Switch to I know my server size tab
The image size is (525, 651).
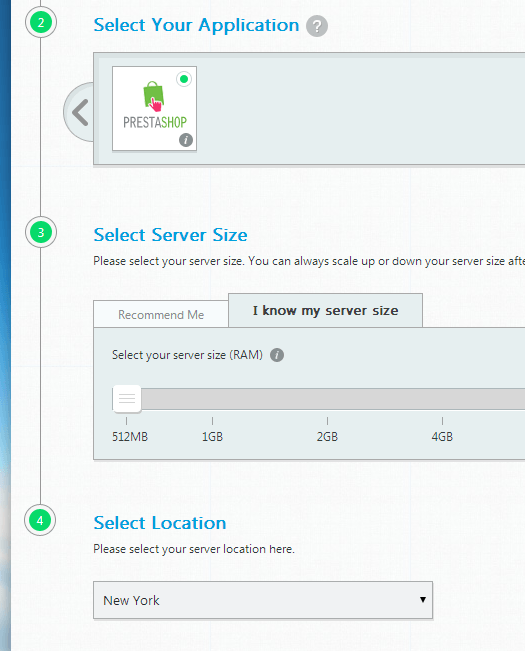(325, 311)
